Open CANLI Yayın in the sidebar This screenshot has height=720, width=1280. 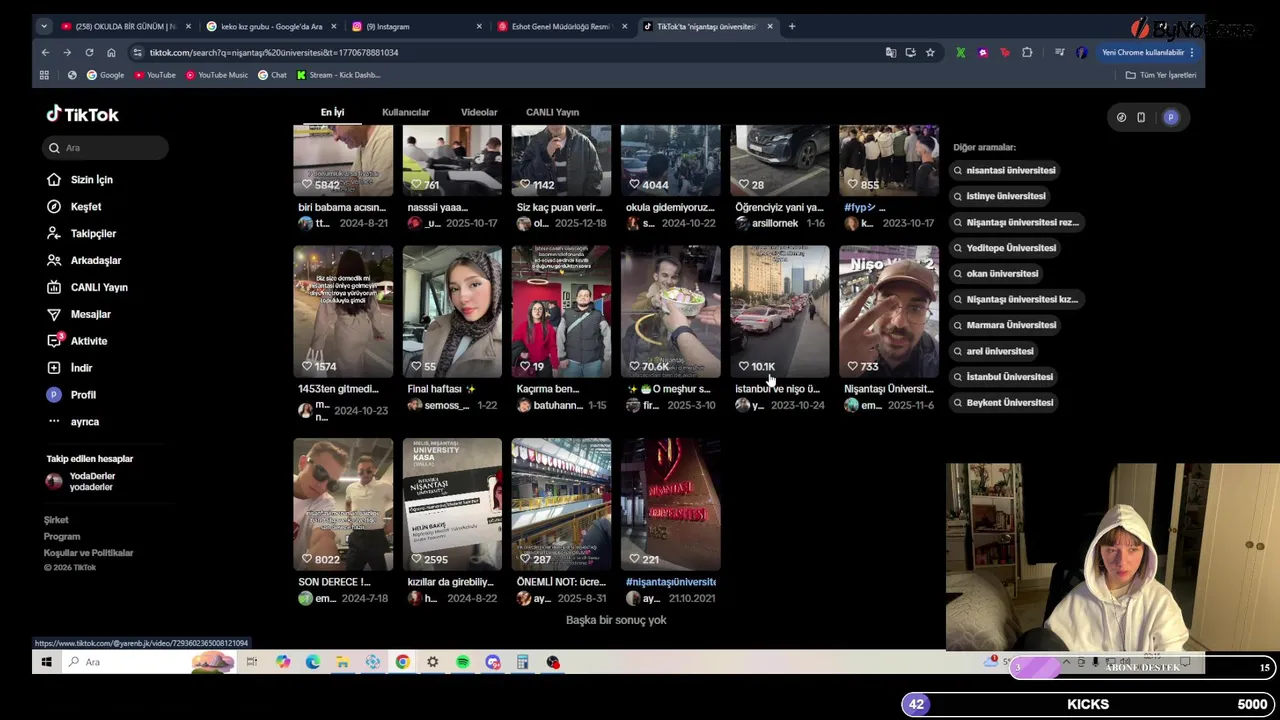click(87, 288)
